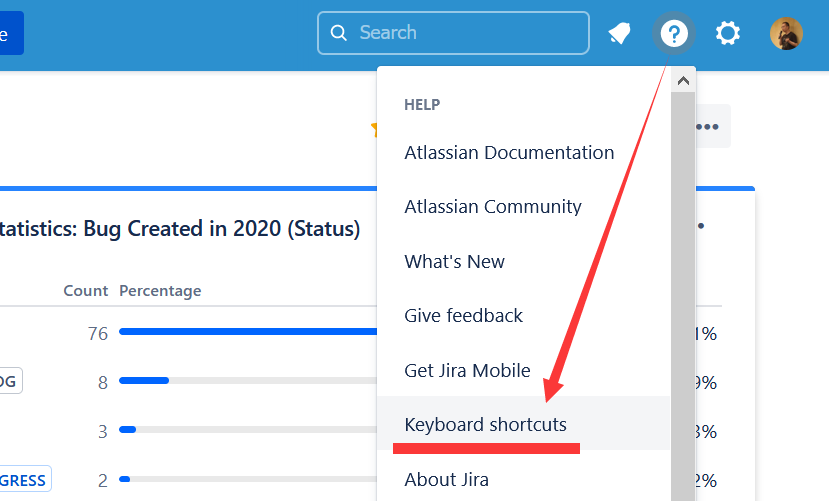Click the count value 76
The height and width of the screenshot is (501, 829).
coord(98,333)
